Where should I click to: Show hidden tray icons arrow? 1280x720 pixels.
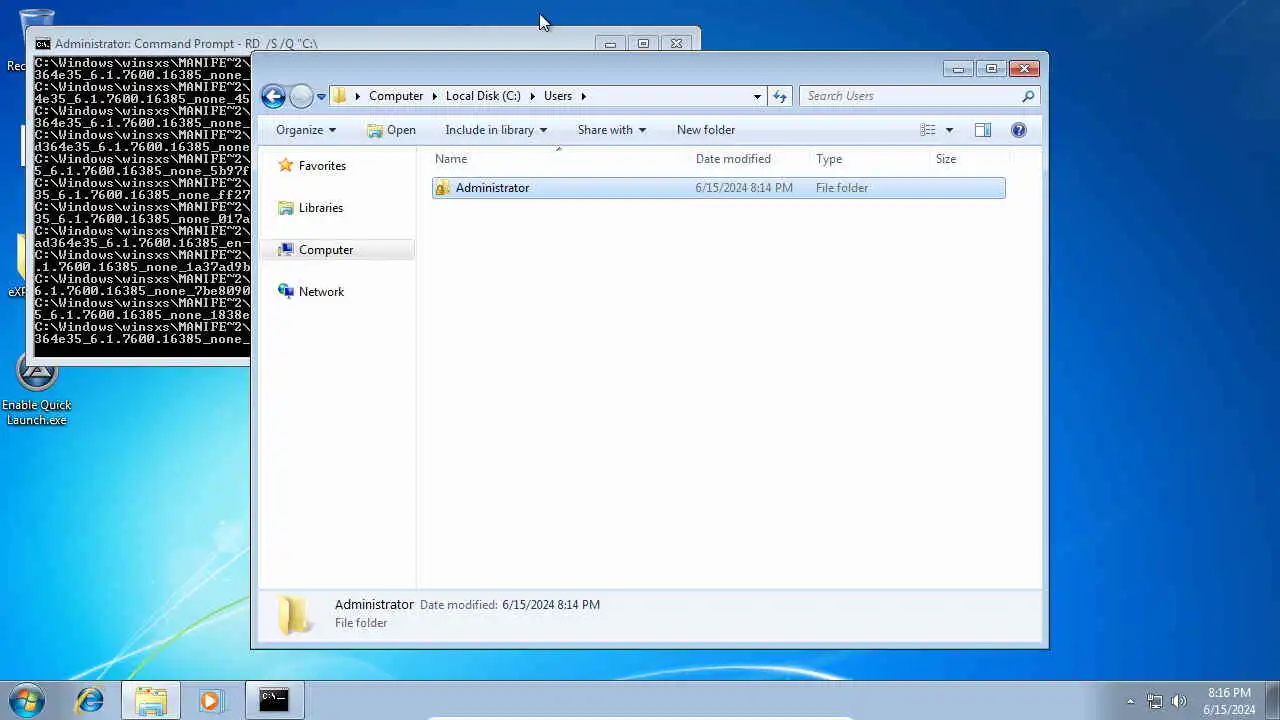[1131, 701]
